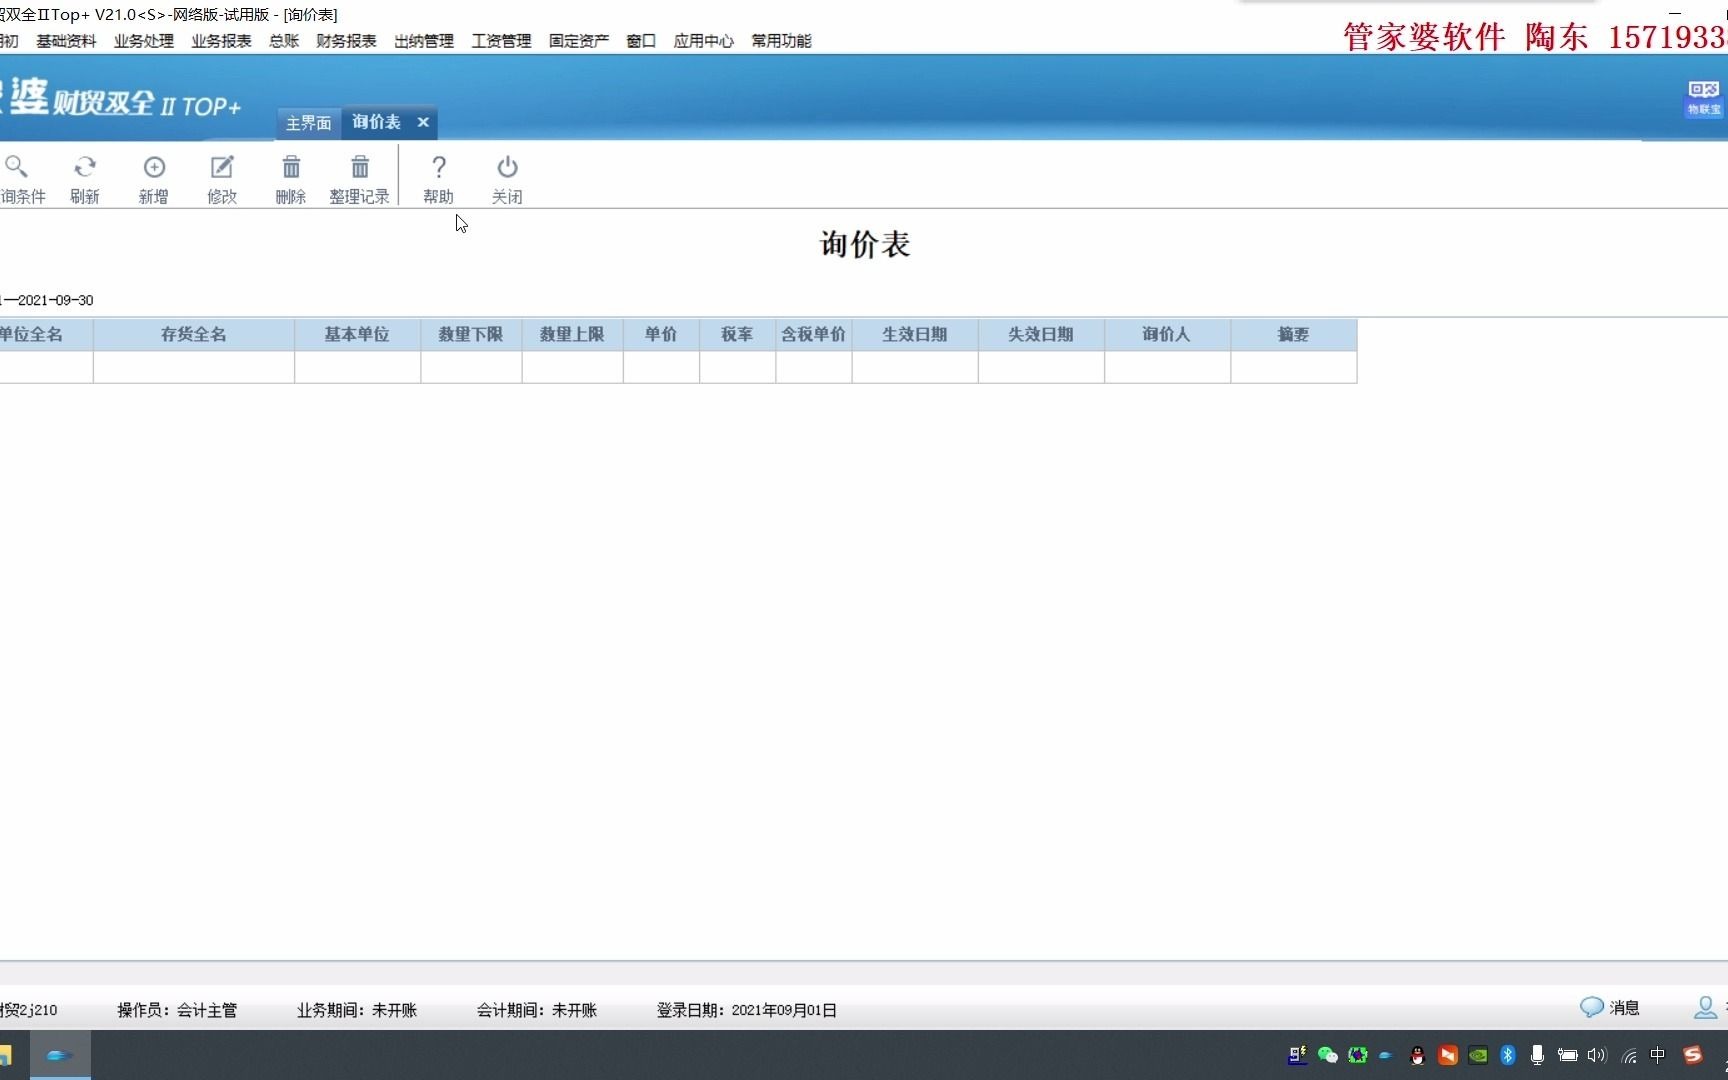This screenshot has width=1728, height=1080.
Task: Click the 含税单价 column header
Action: pyautogui.click(x=814, y=335)
